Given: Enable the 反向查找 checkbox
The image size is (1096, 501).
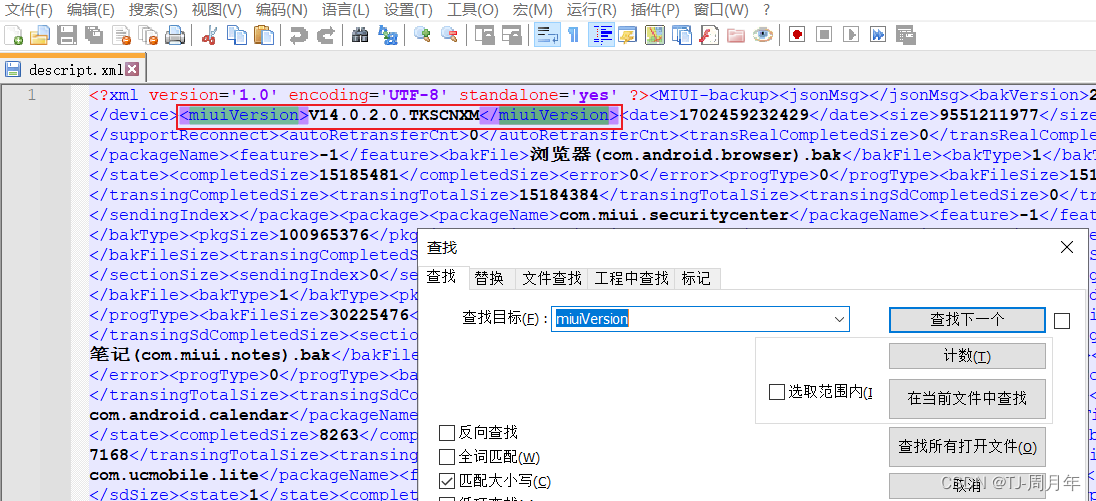Looking at the screenshot, I should click(x=447, y=433).
